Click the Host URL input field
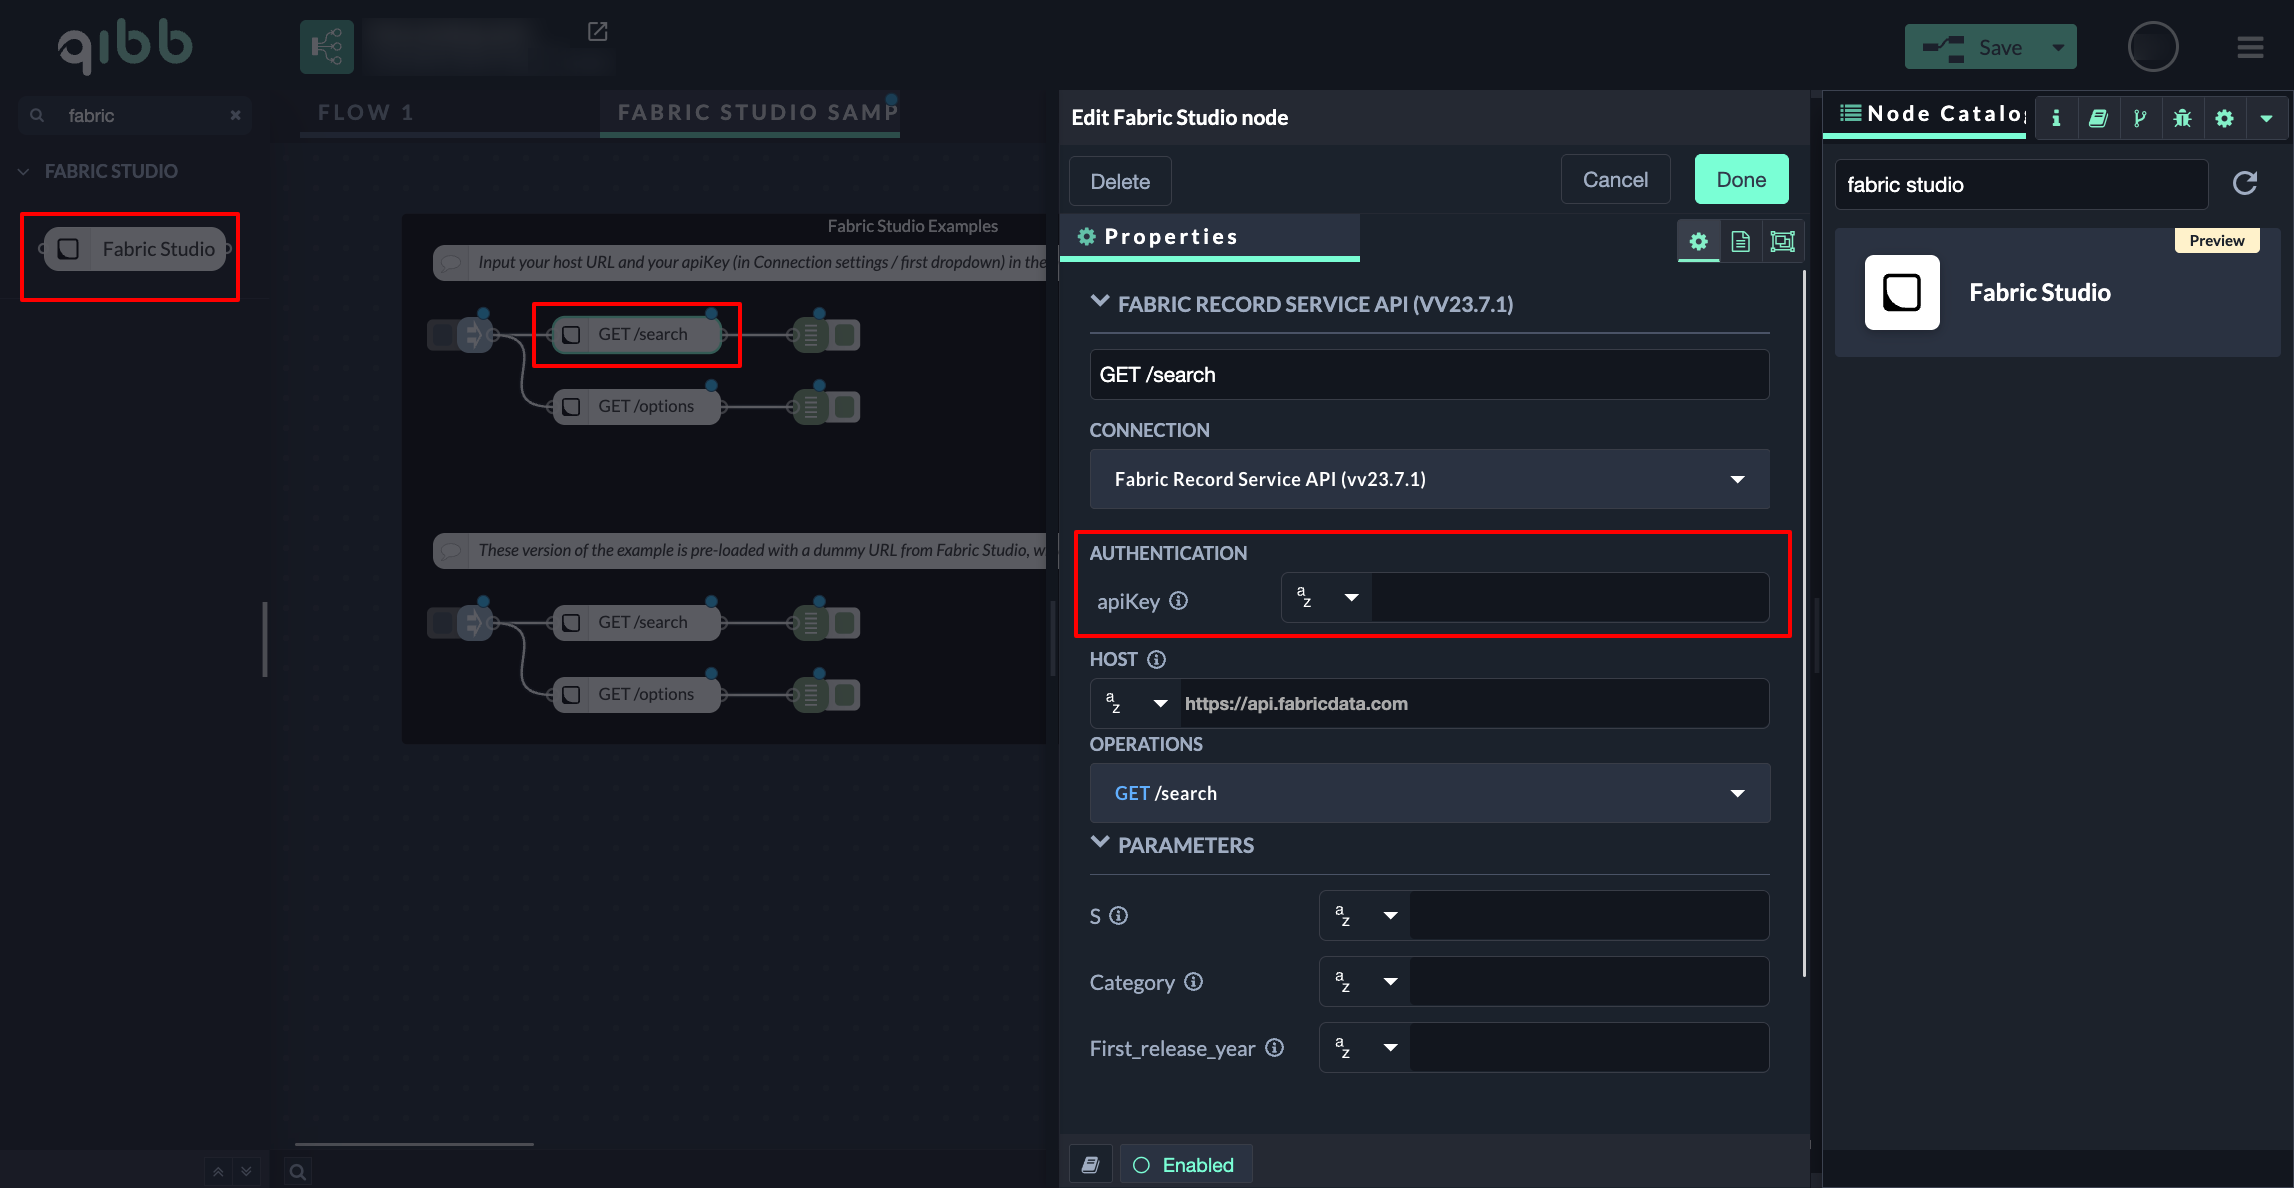The height and width of the screenshot is (1188, 2294). pos(1472,704)
